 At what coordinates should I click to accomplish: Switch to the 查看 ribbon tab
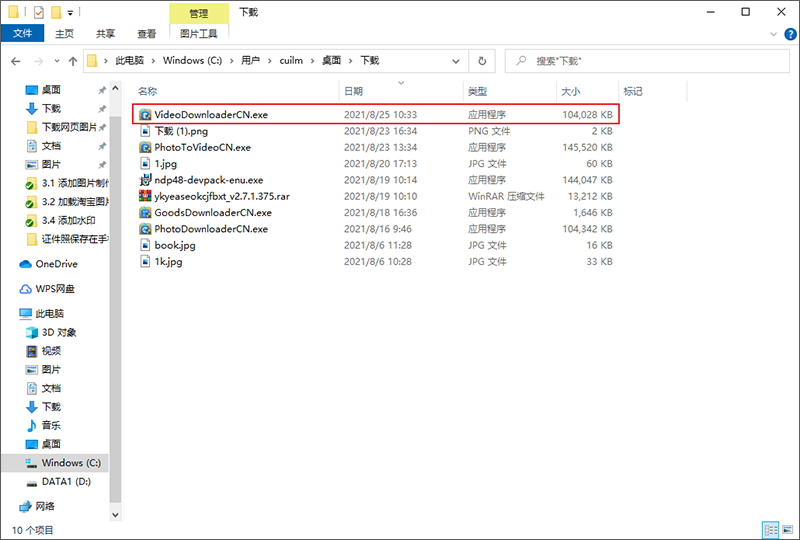147,34
